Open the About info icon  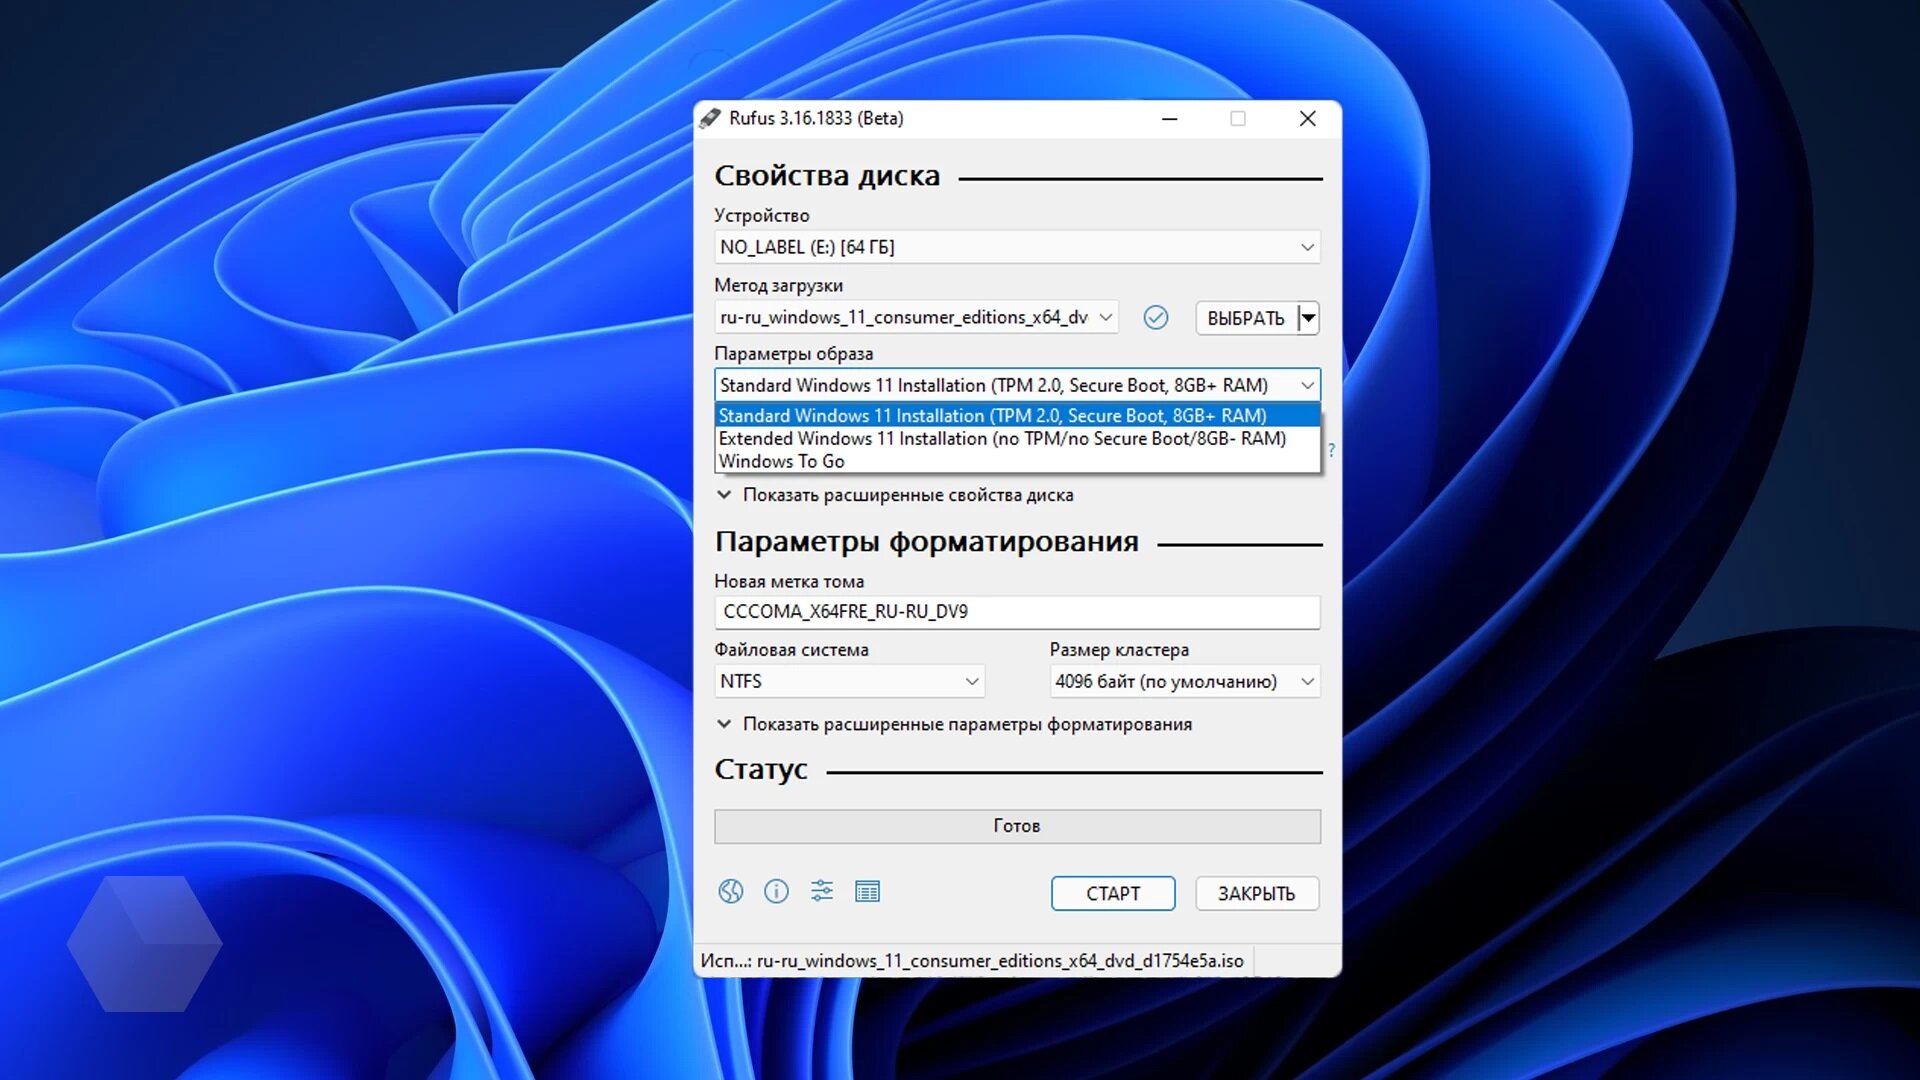(776, 891)
